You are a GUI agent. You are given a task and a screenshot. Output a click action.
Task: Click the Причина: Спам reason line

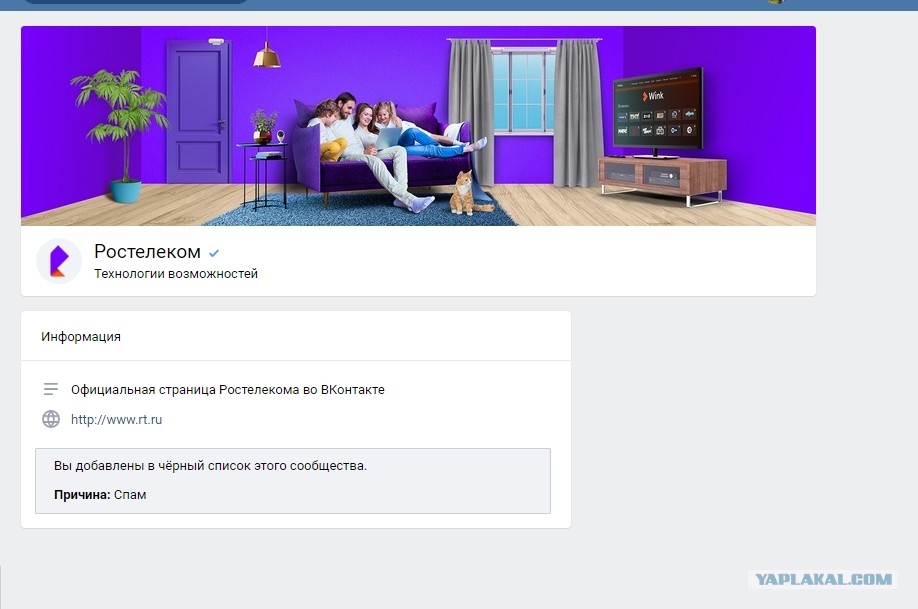coord(100,495)
